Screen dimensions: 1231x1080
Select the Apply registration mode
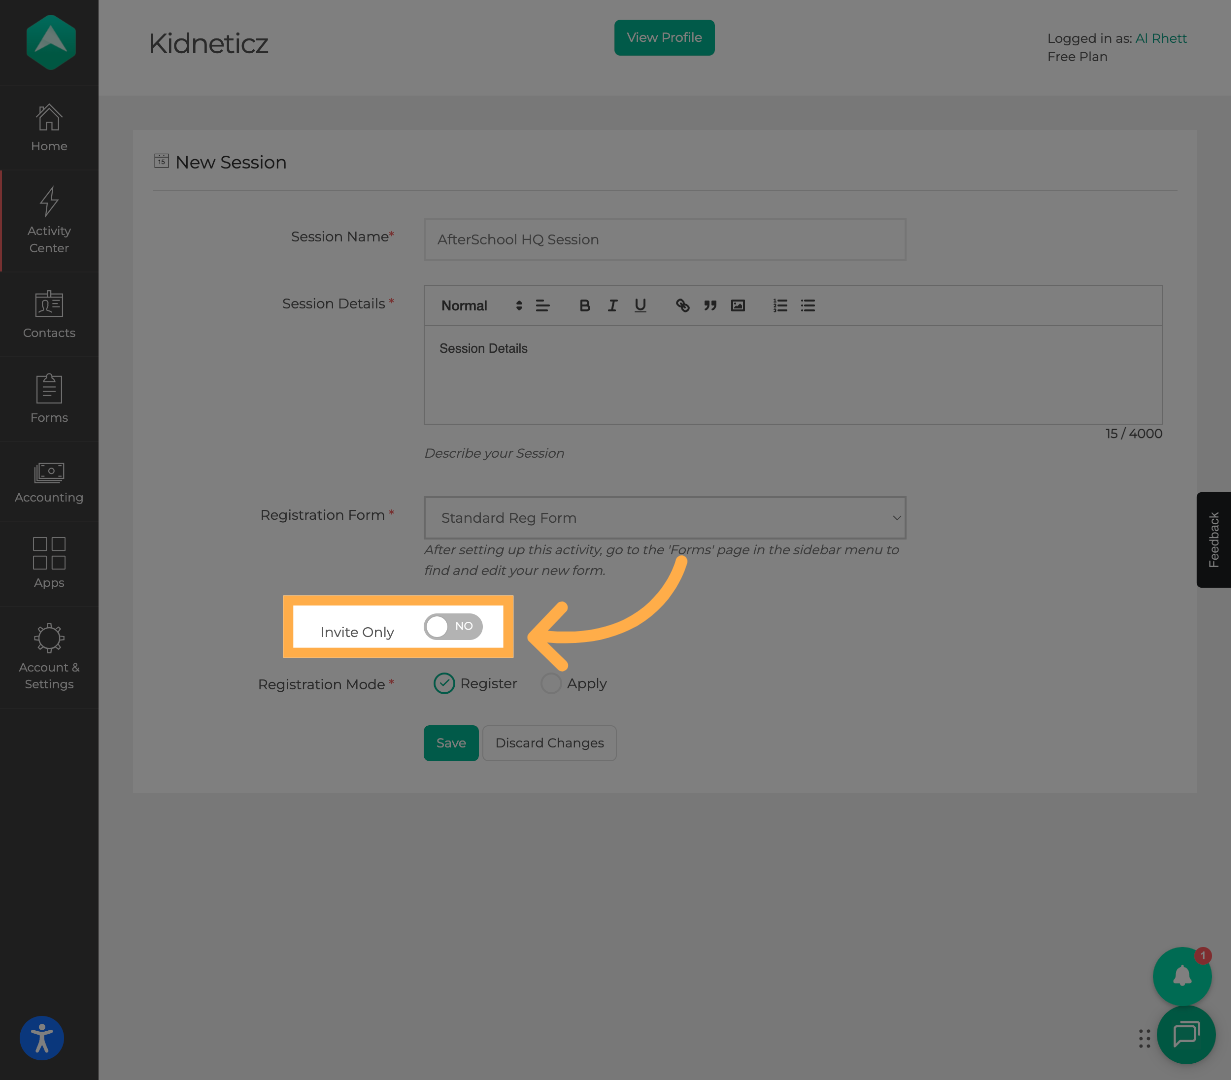551,683
